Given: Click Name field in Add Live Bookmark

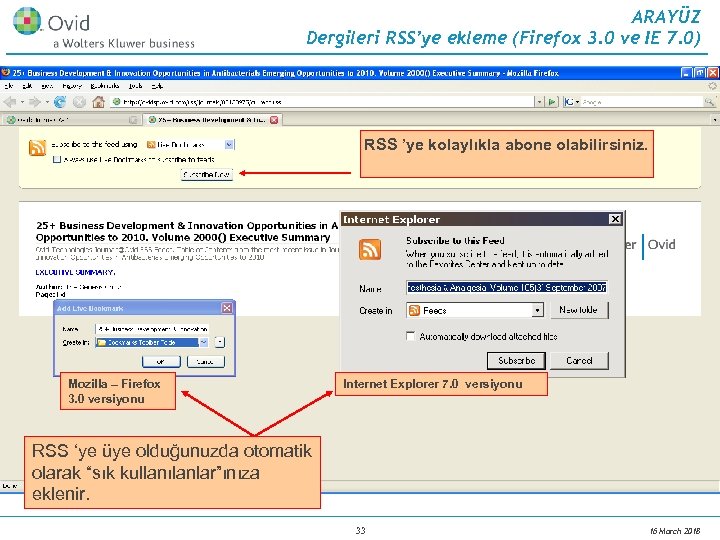Looking at the screenshot, I should pyautogui.click(x=152, y=329).
